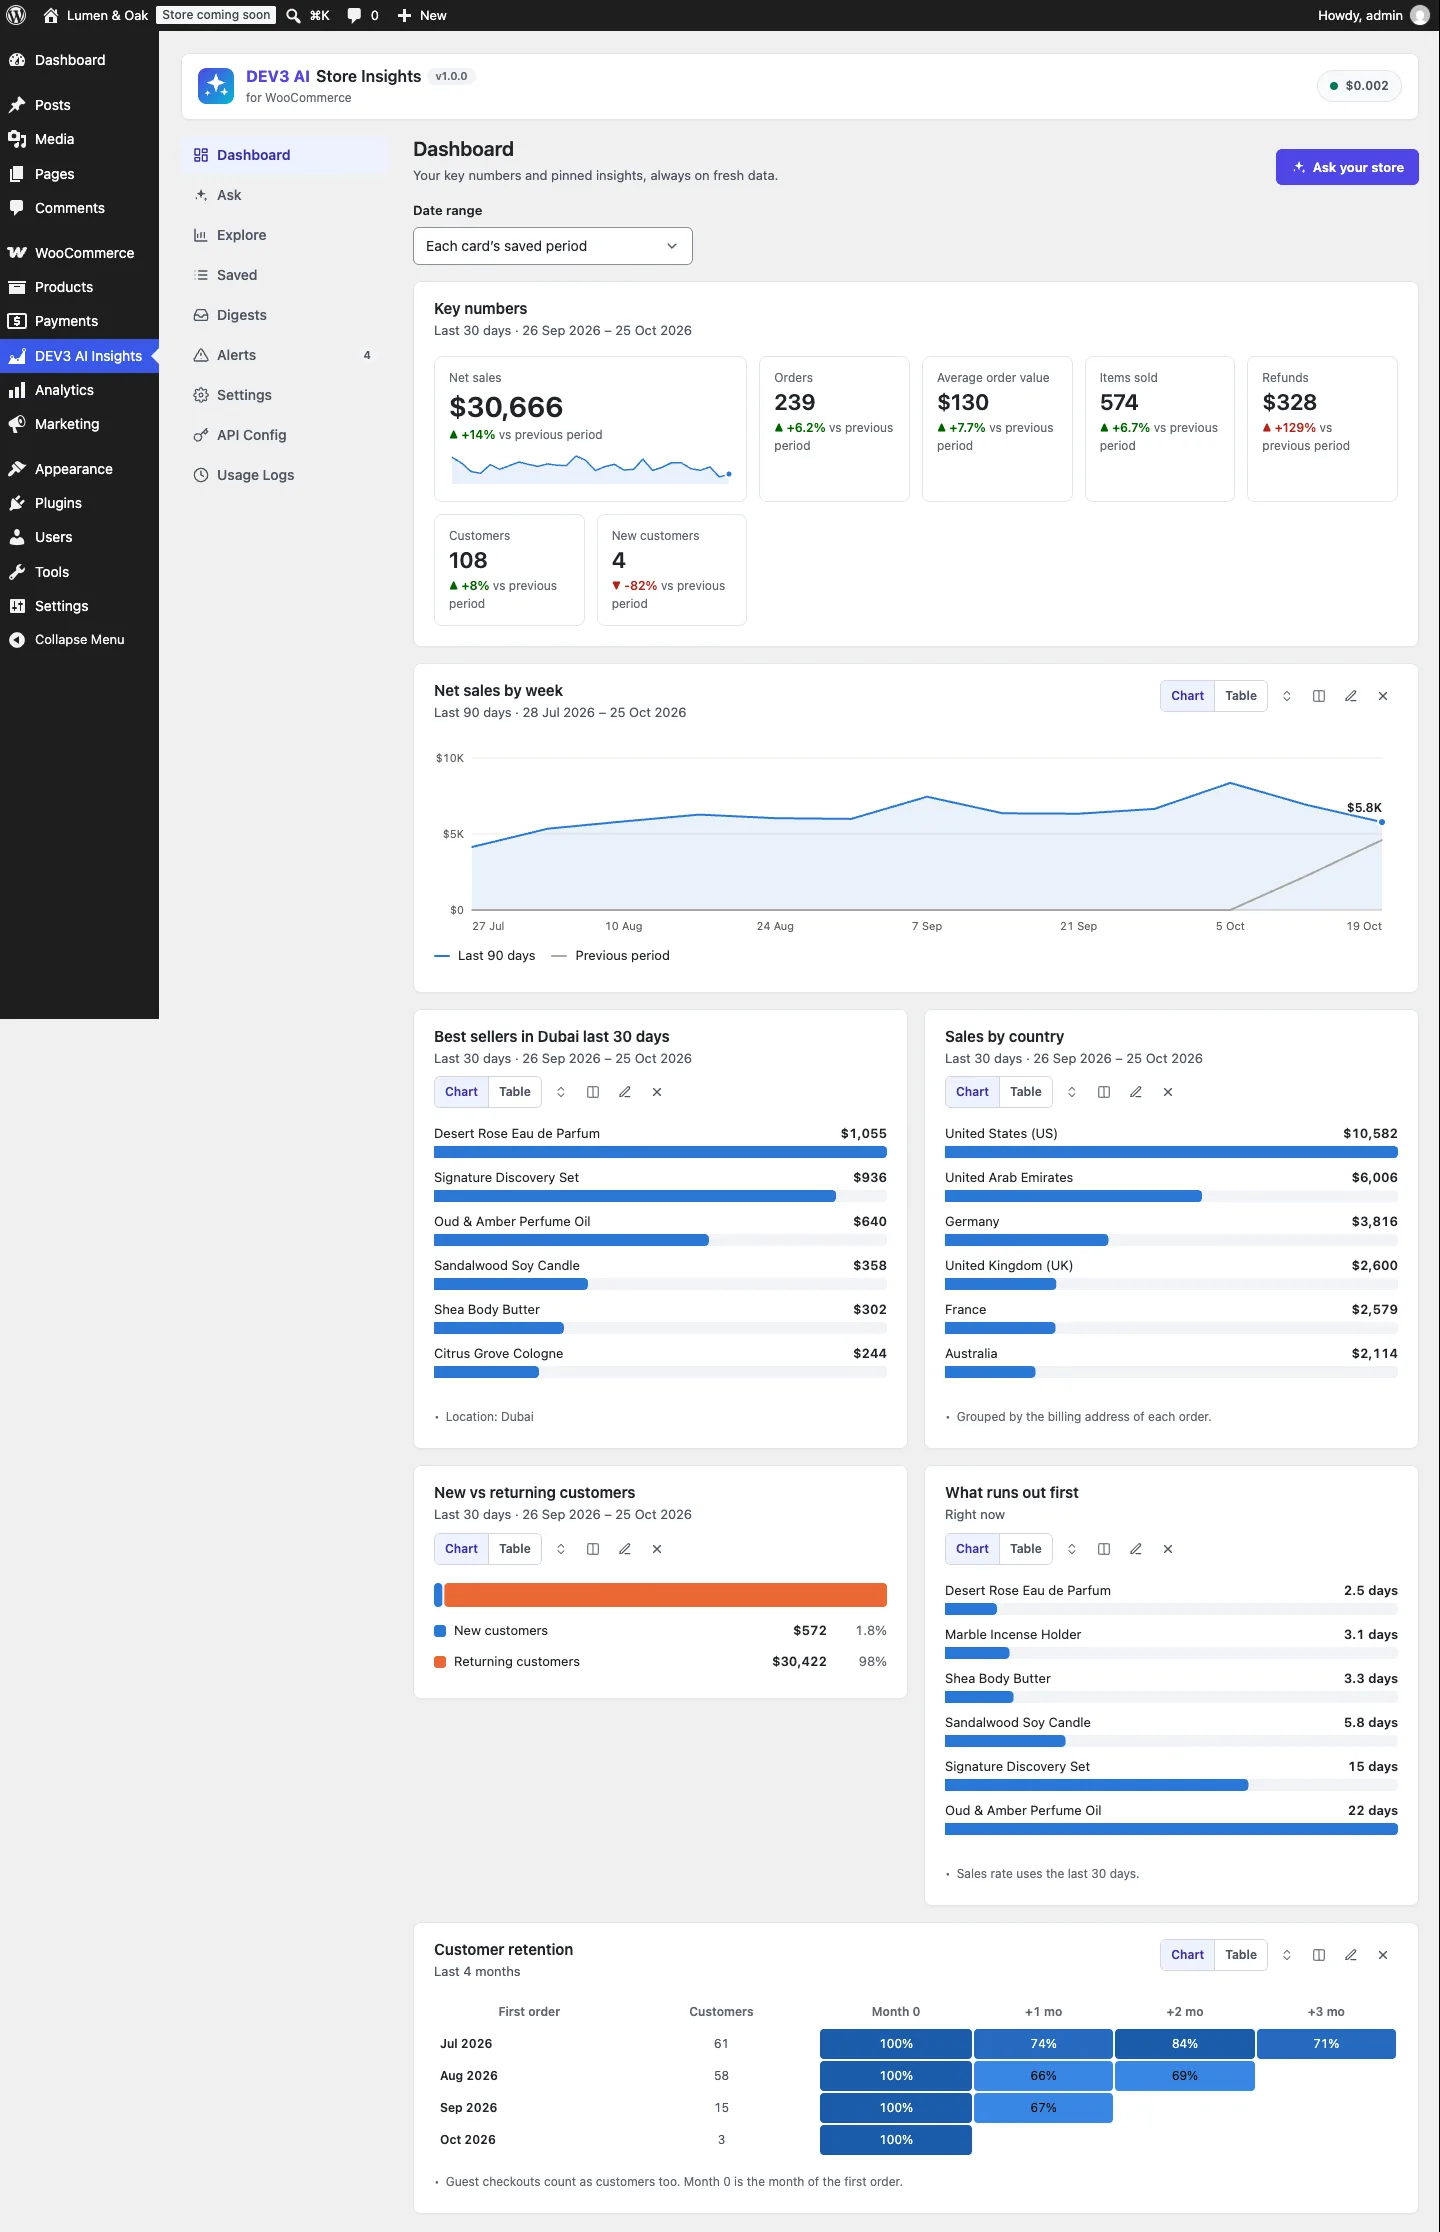The width and height of the screenshot is (1440, 2232).
Task: Open the API Config page
Action: point(285,435)
